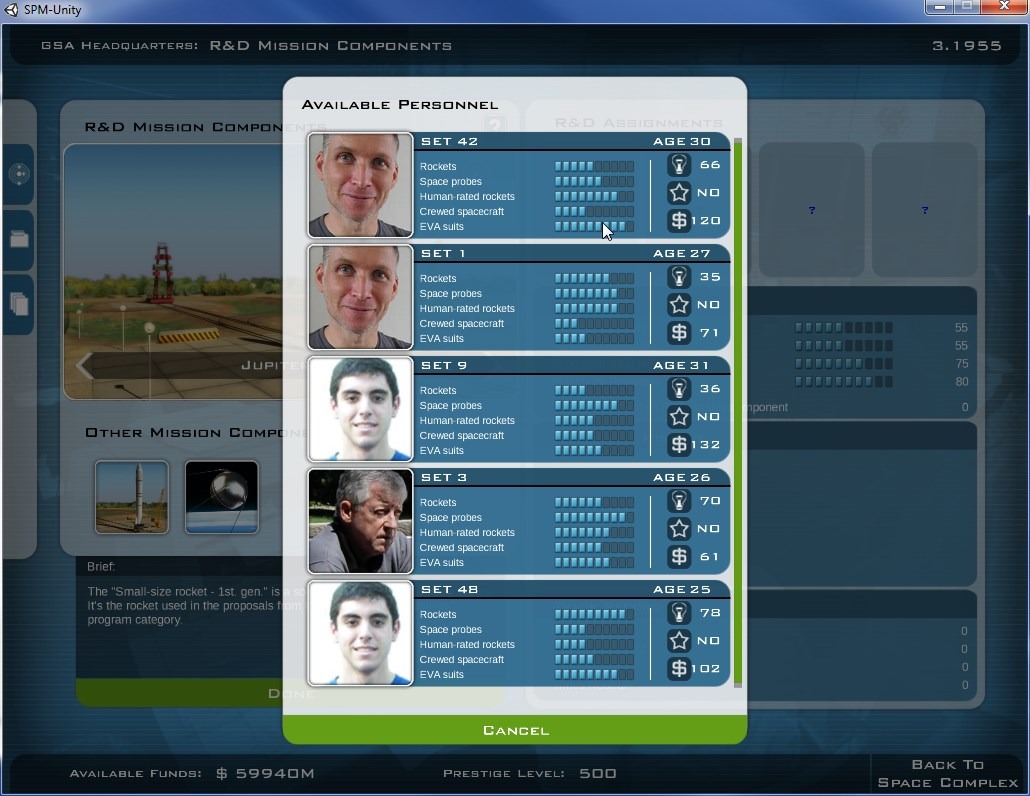Click star icon in Set 42 row
The image size is (1030, 796).
coord(679,193)
